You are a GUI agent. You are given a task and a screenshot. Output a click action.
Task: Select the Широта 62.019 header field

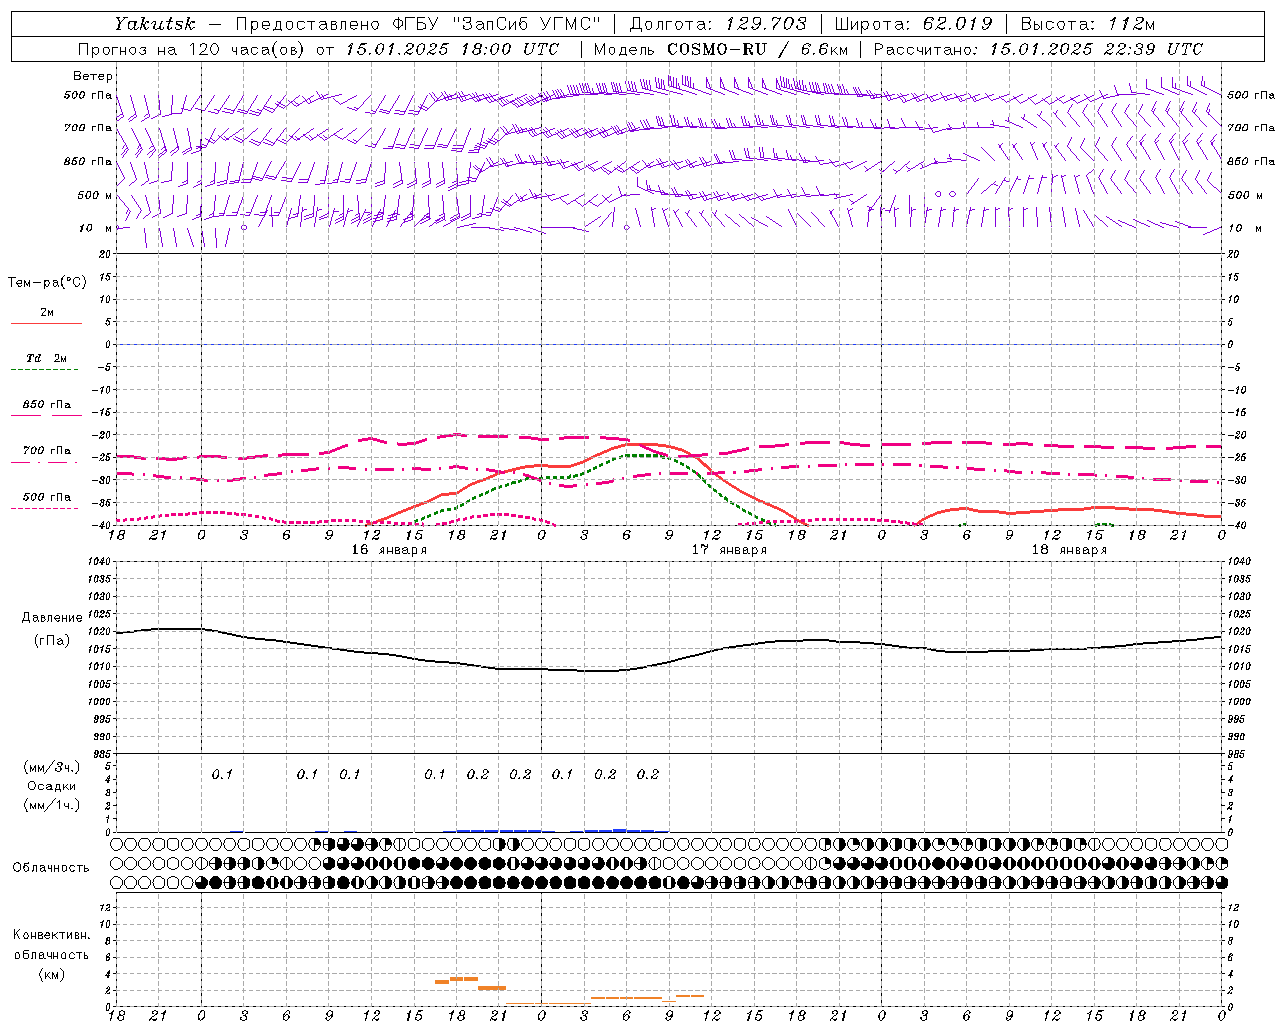click(x=913, y=24)
